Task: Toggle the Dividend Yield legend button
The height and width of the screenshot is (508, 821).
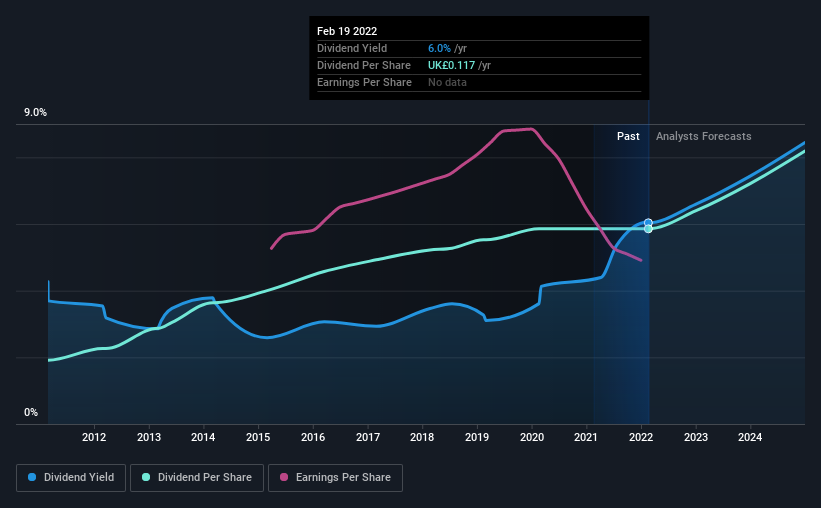Action: (x=71, y=478)
